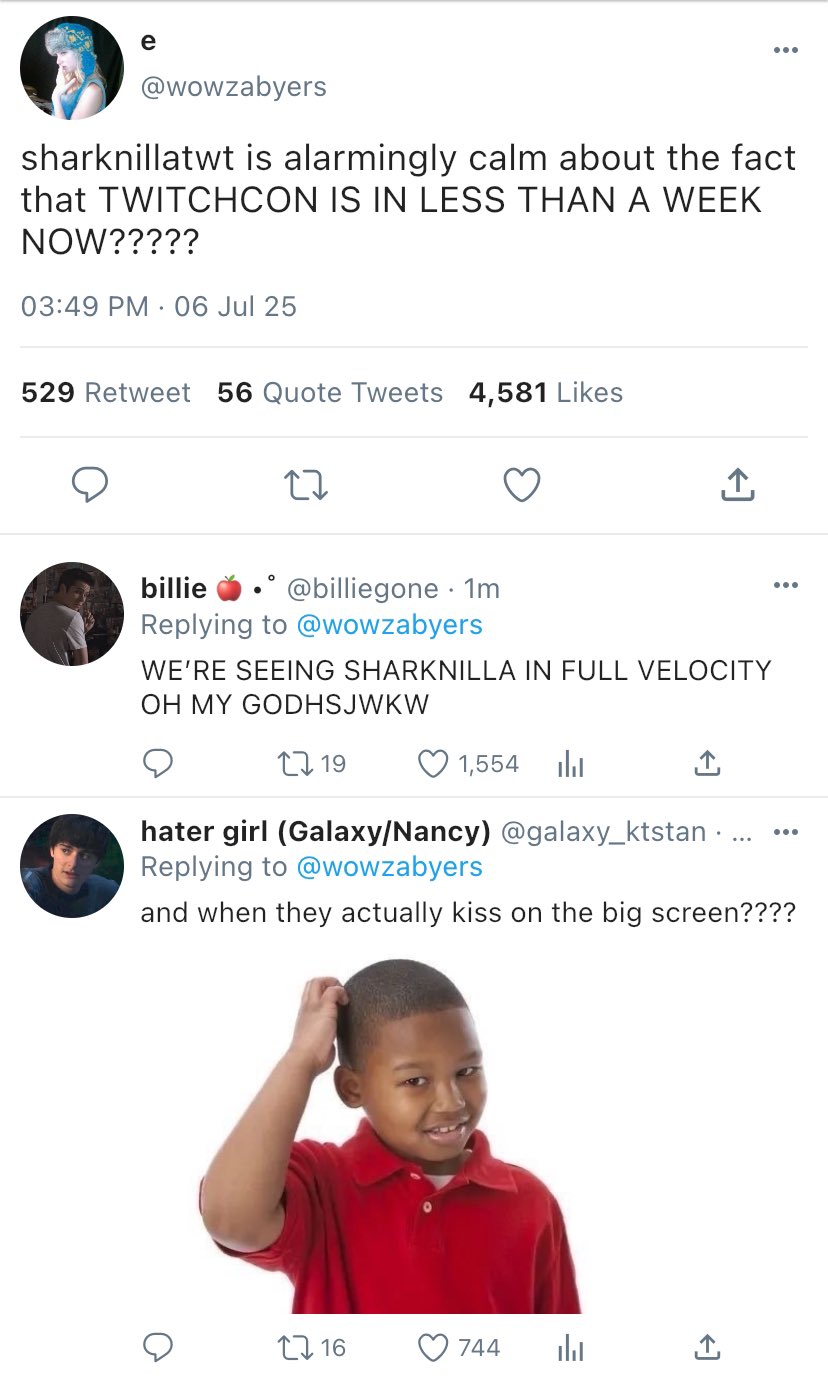Reply to billie's comment
Viewport: 828px width, 1379px height.
click(156, 765)
